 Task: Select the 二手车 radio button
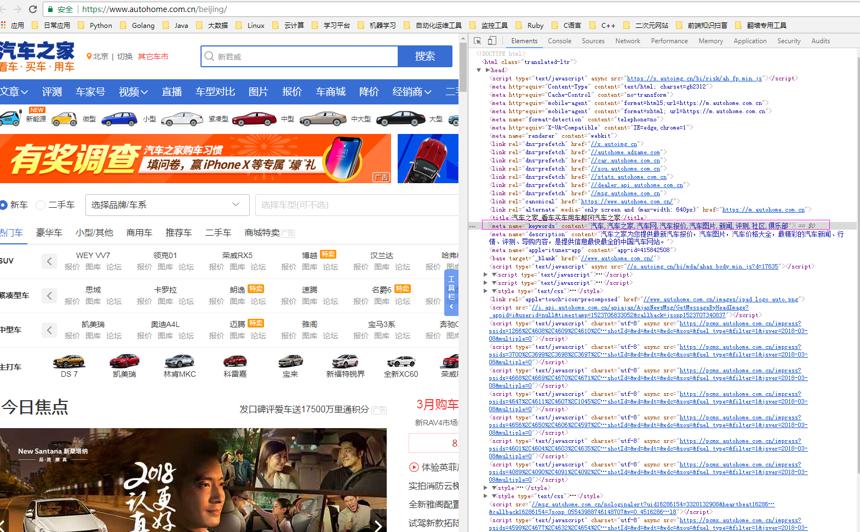coord(40,205)
